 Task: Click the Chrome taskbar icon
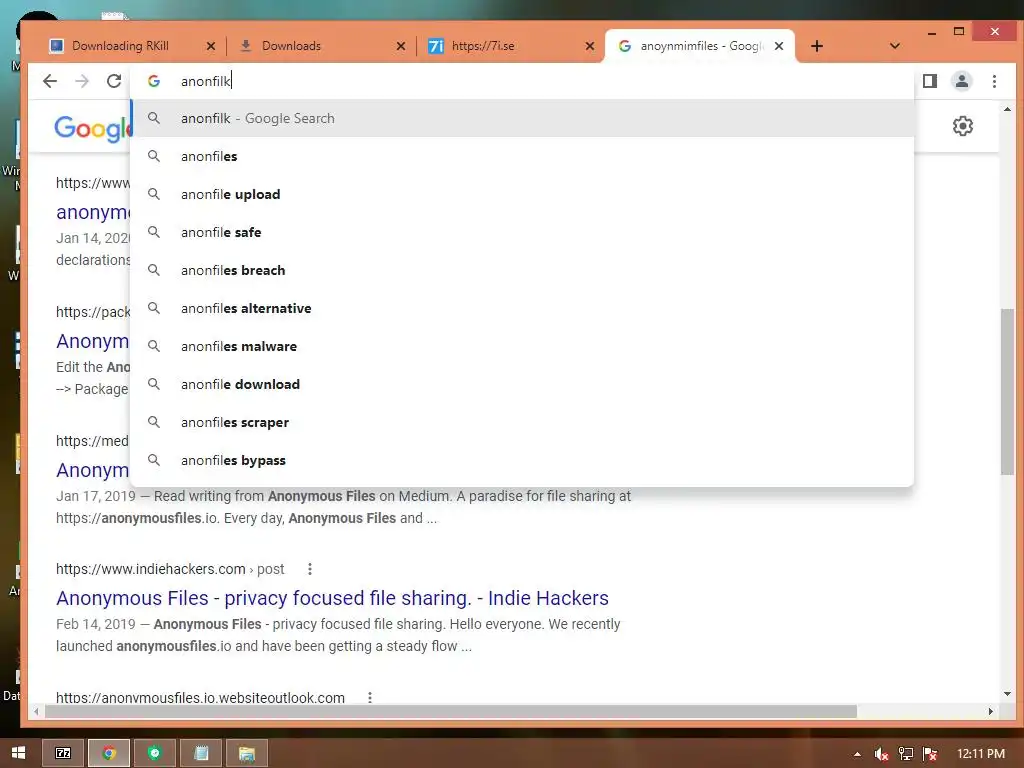pos(108,753)
